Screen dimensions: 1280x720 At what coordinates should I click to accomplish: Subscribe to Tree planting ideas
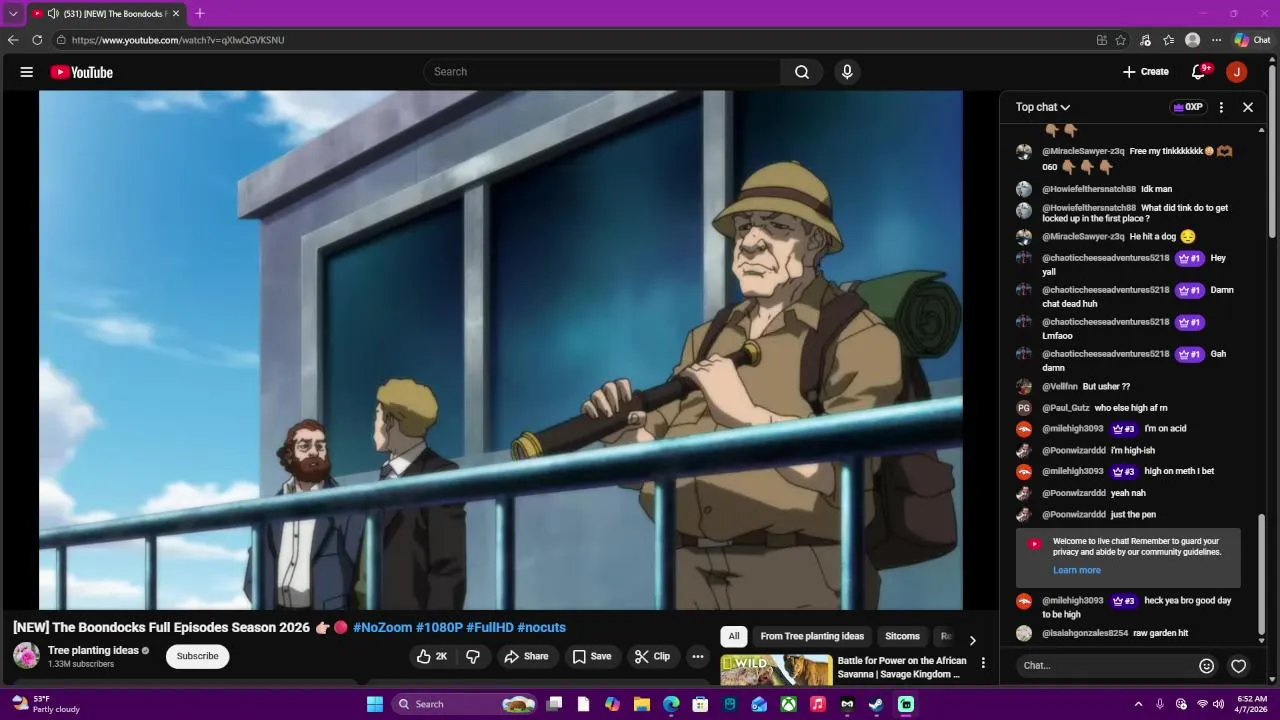197,656
